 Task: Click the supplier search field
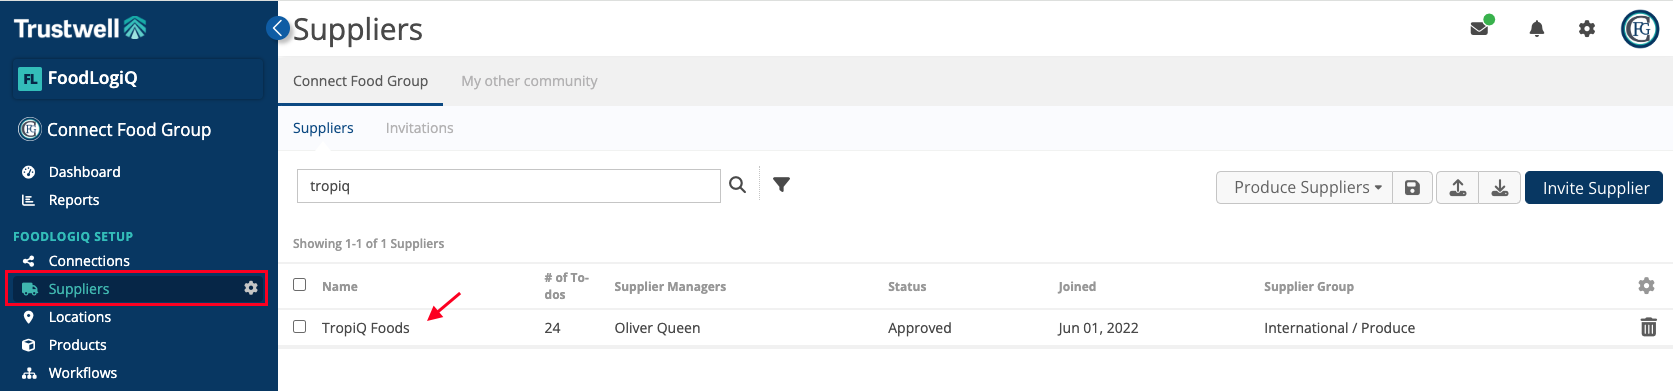click(x=509, y=186)
